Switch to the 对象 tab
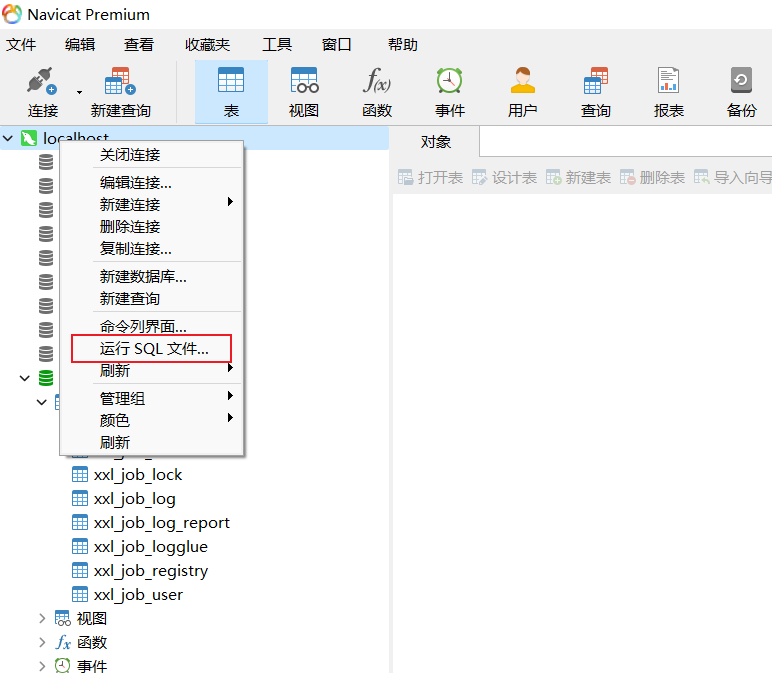This screenshot has height=673, width=772. pyautogui.click(x=435, y=142)
